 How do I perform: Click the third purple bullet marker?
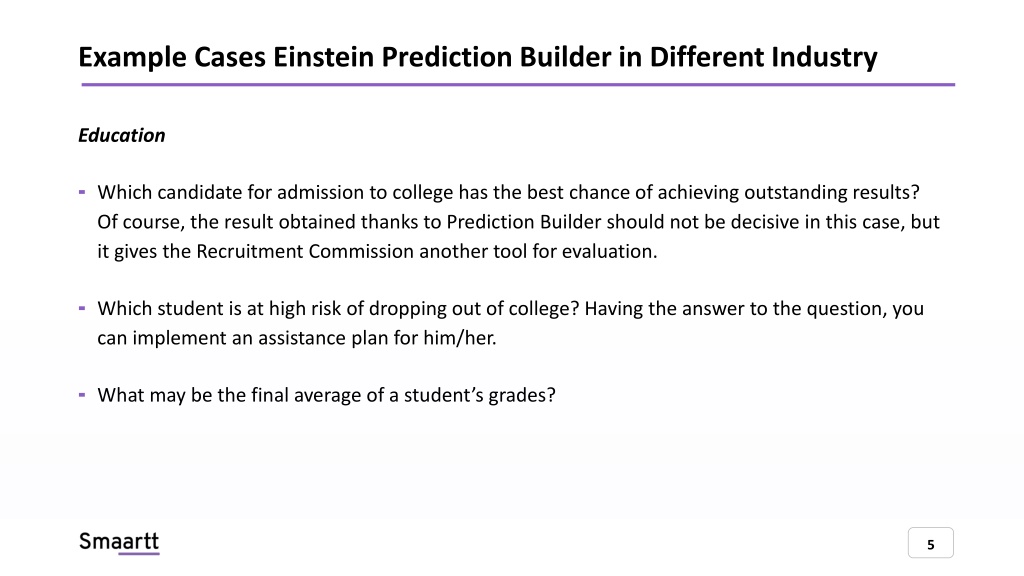pyautogui.click(x=82, y=394)
